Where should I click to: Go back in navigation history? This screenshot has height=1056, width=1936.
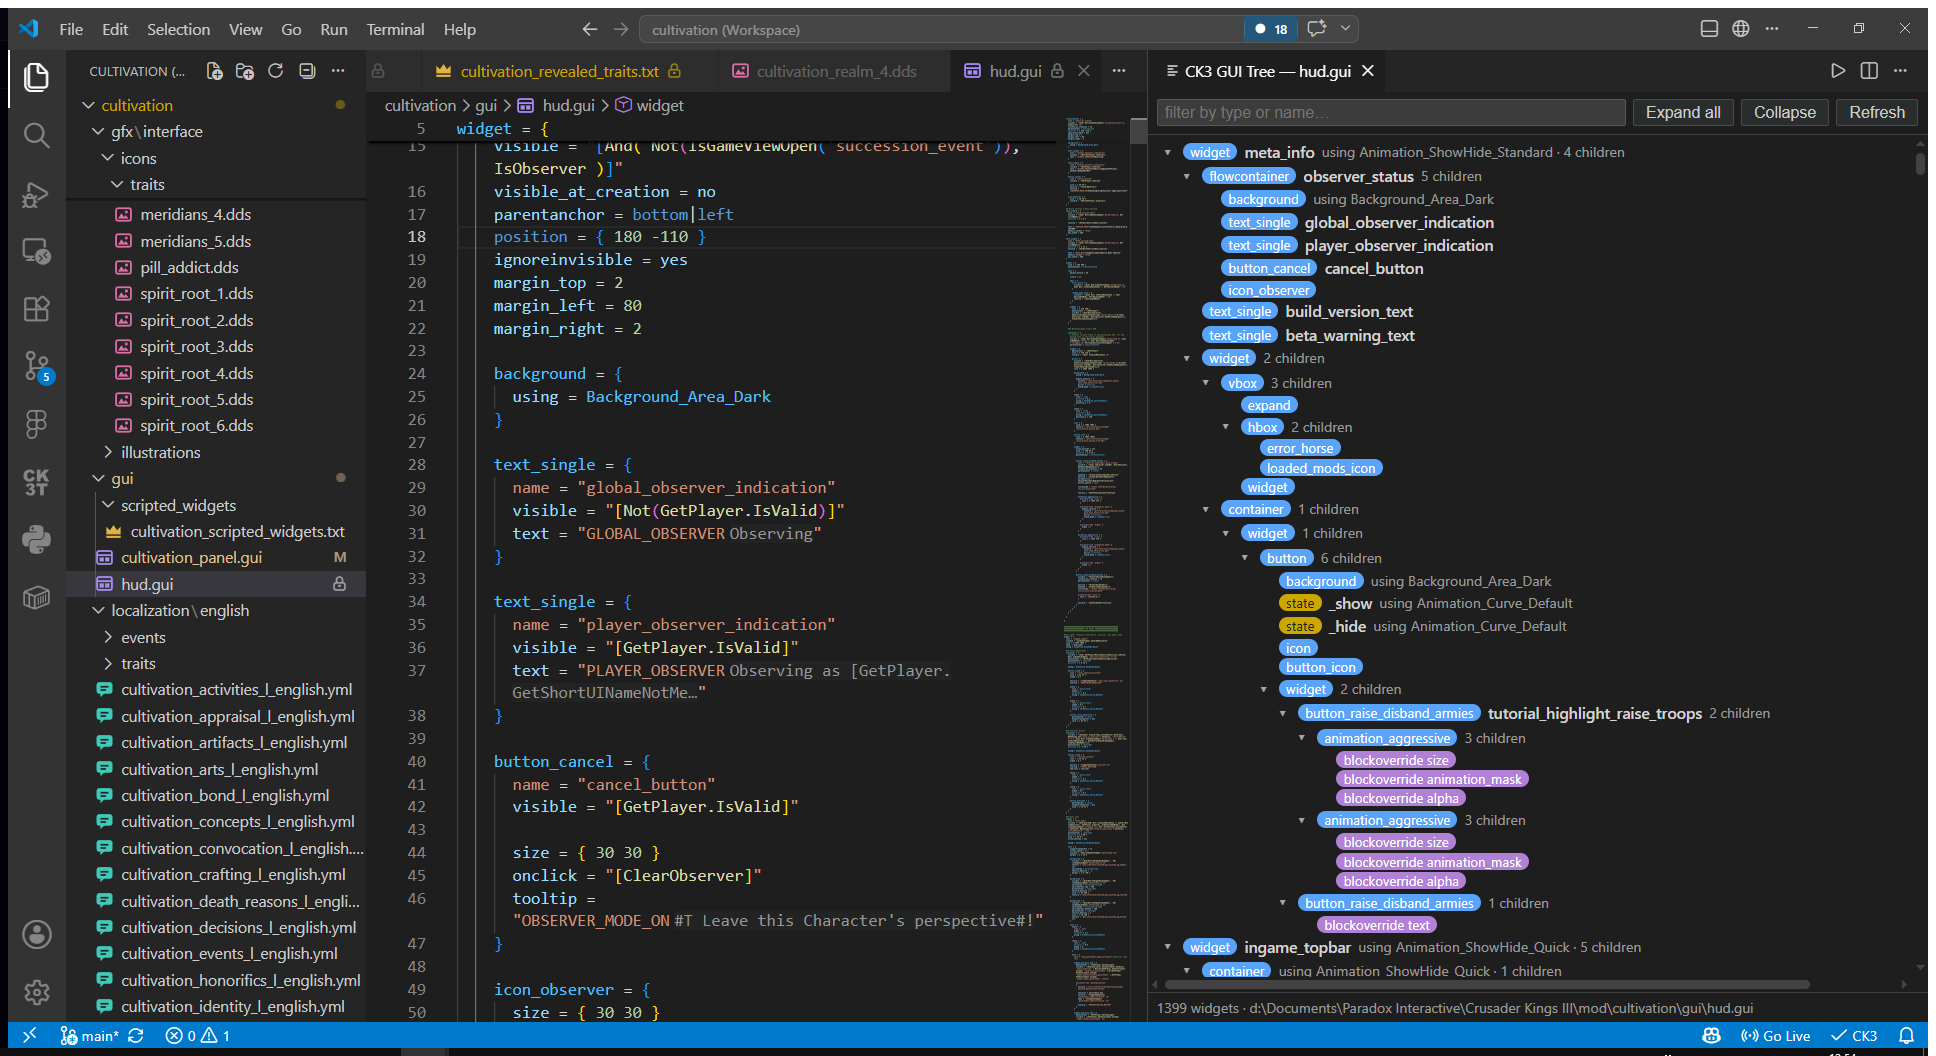590,29
